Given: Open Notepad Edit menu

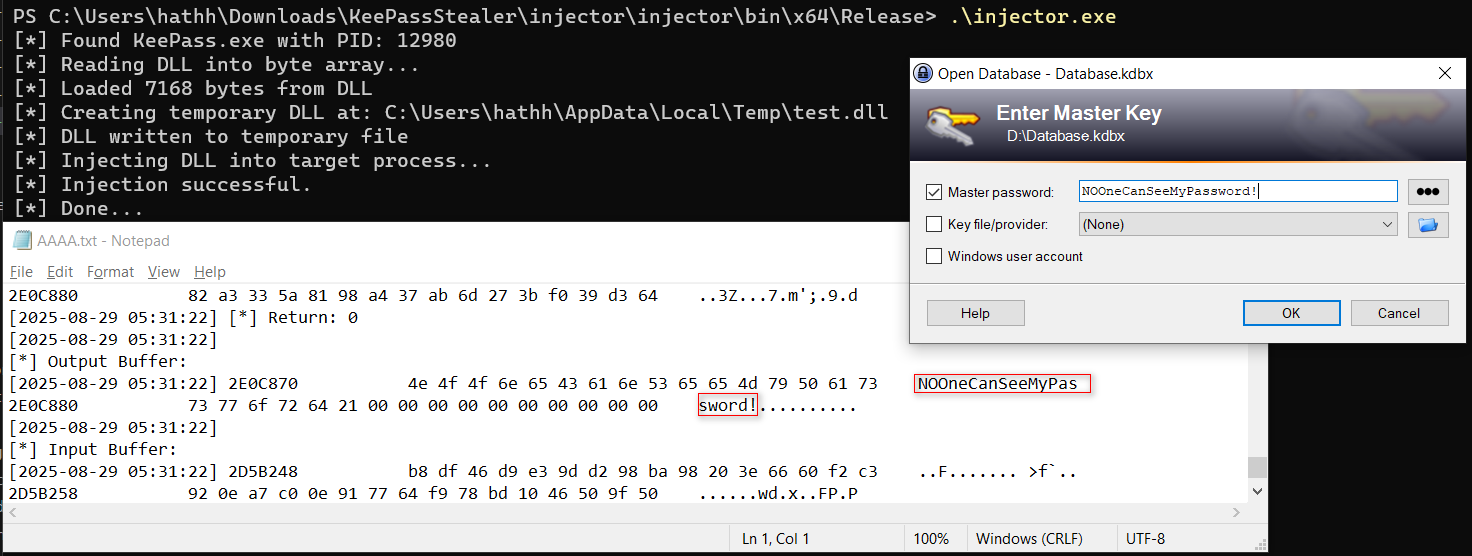Looking at the screenshot, I should [60, 272].
